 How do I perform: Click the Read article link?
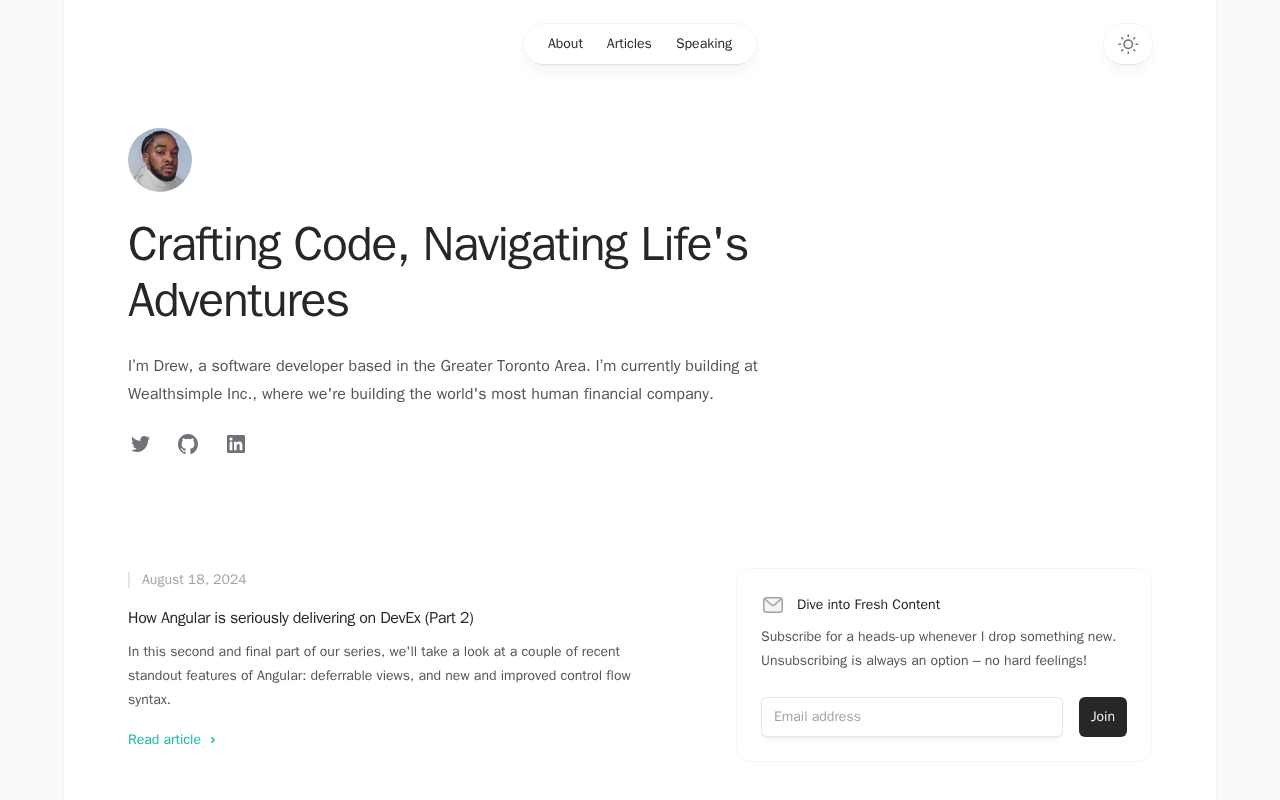pyautogui.click(x=165, y=740)
